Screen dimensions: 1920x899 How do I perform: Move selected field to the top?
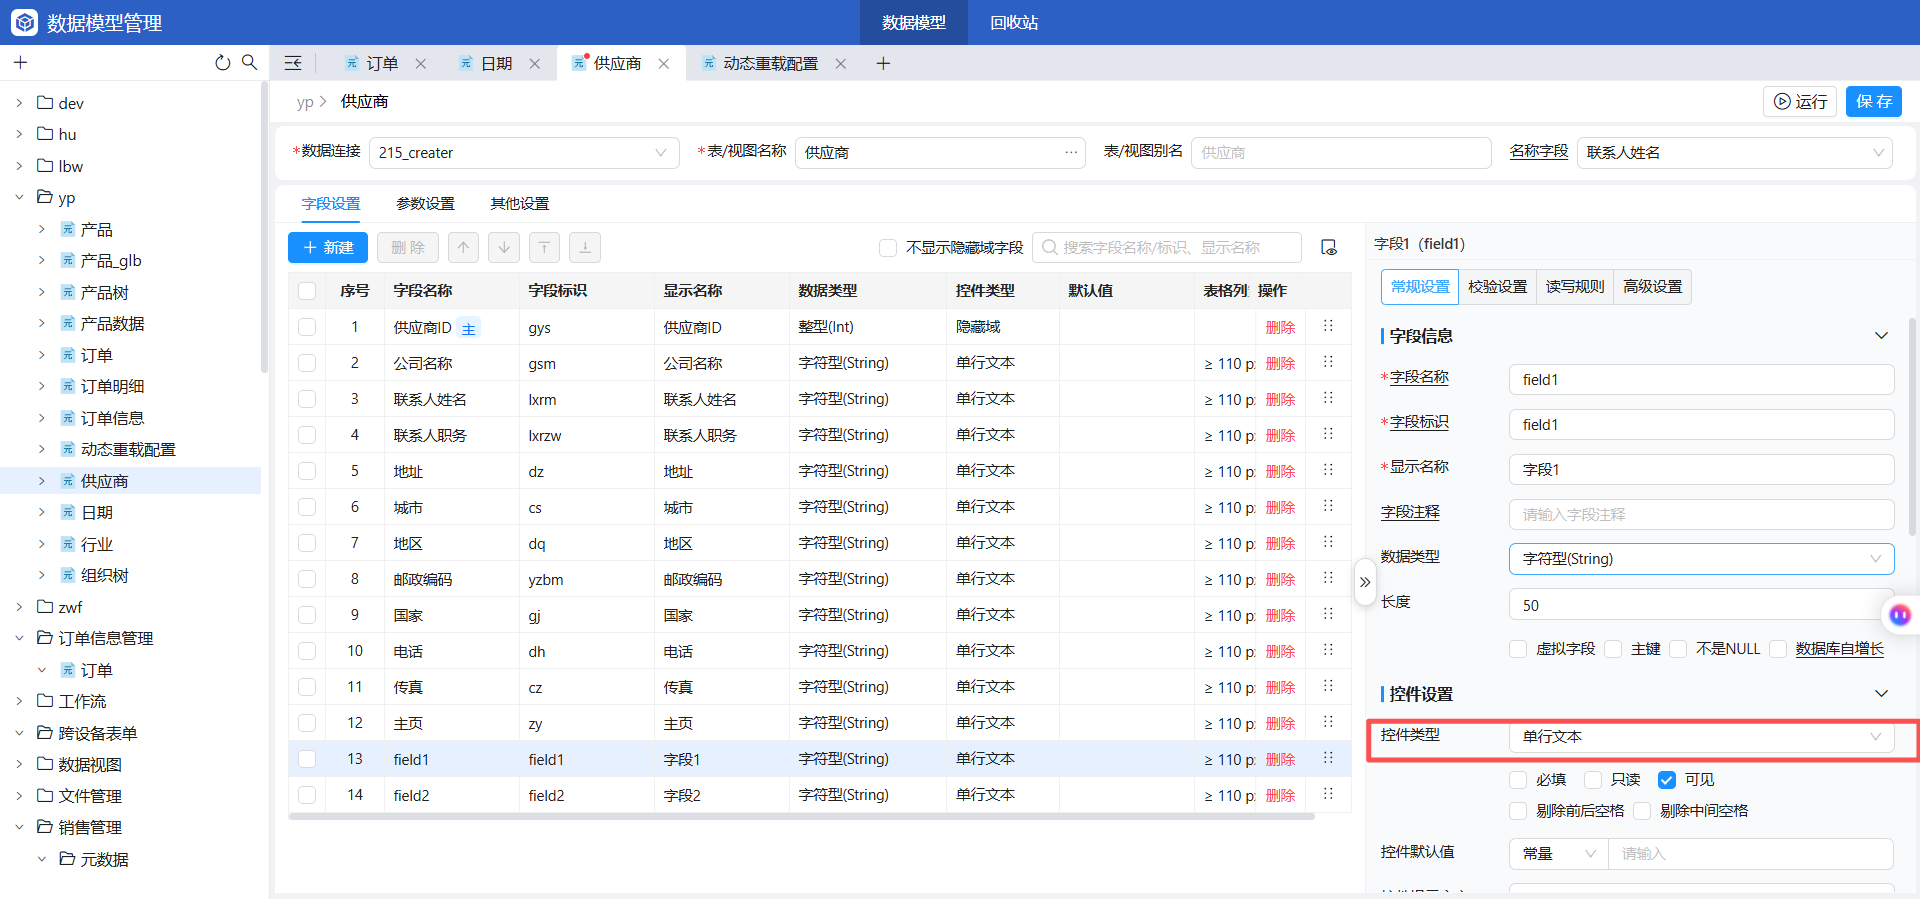pyautogui.click(x=544, y=247)
